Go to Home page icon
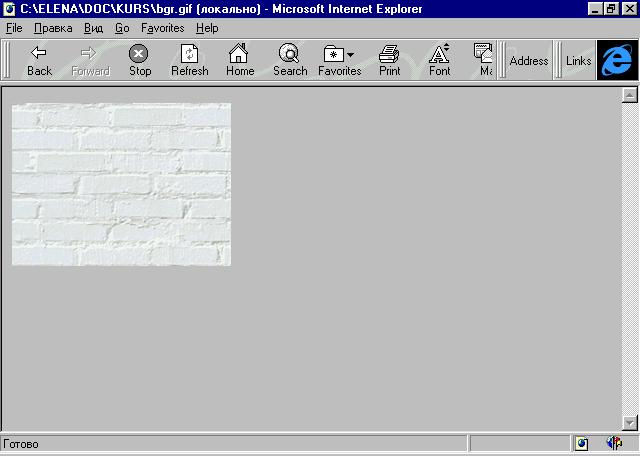 pyautogui.click(x=240, y=60)
